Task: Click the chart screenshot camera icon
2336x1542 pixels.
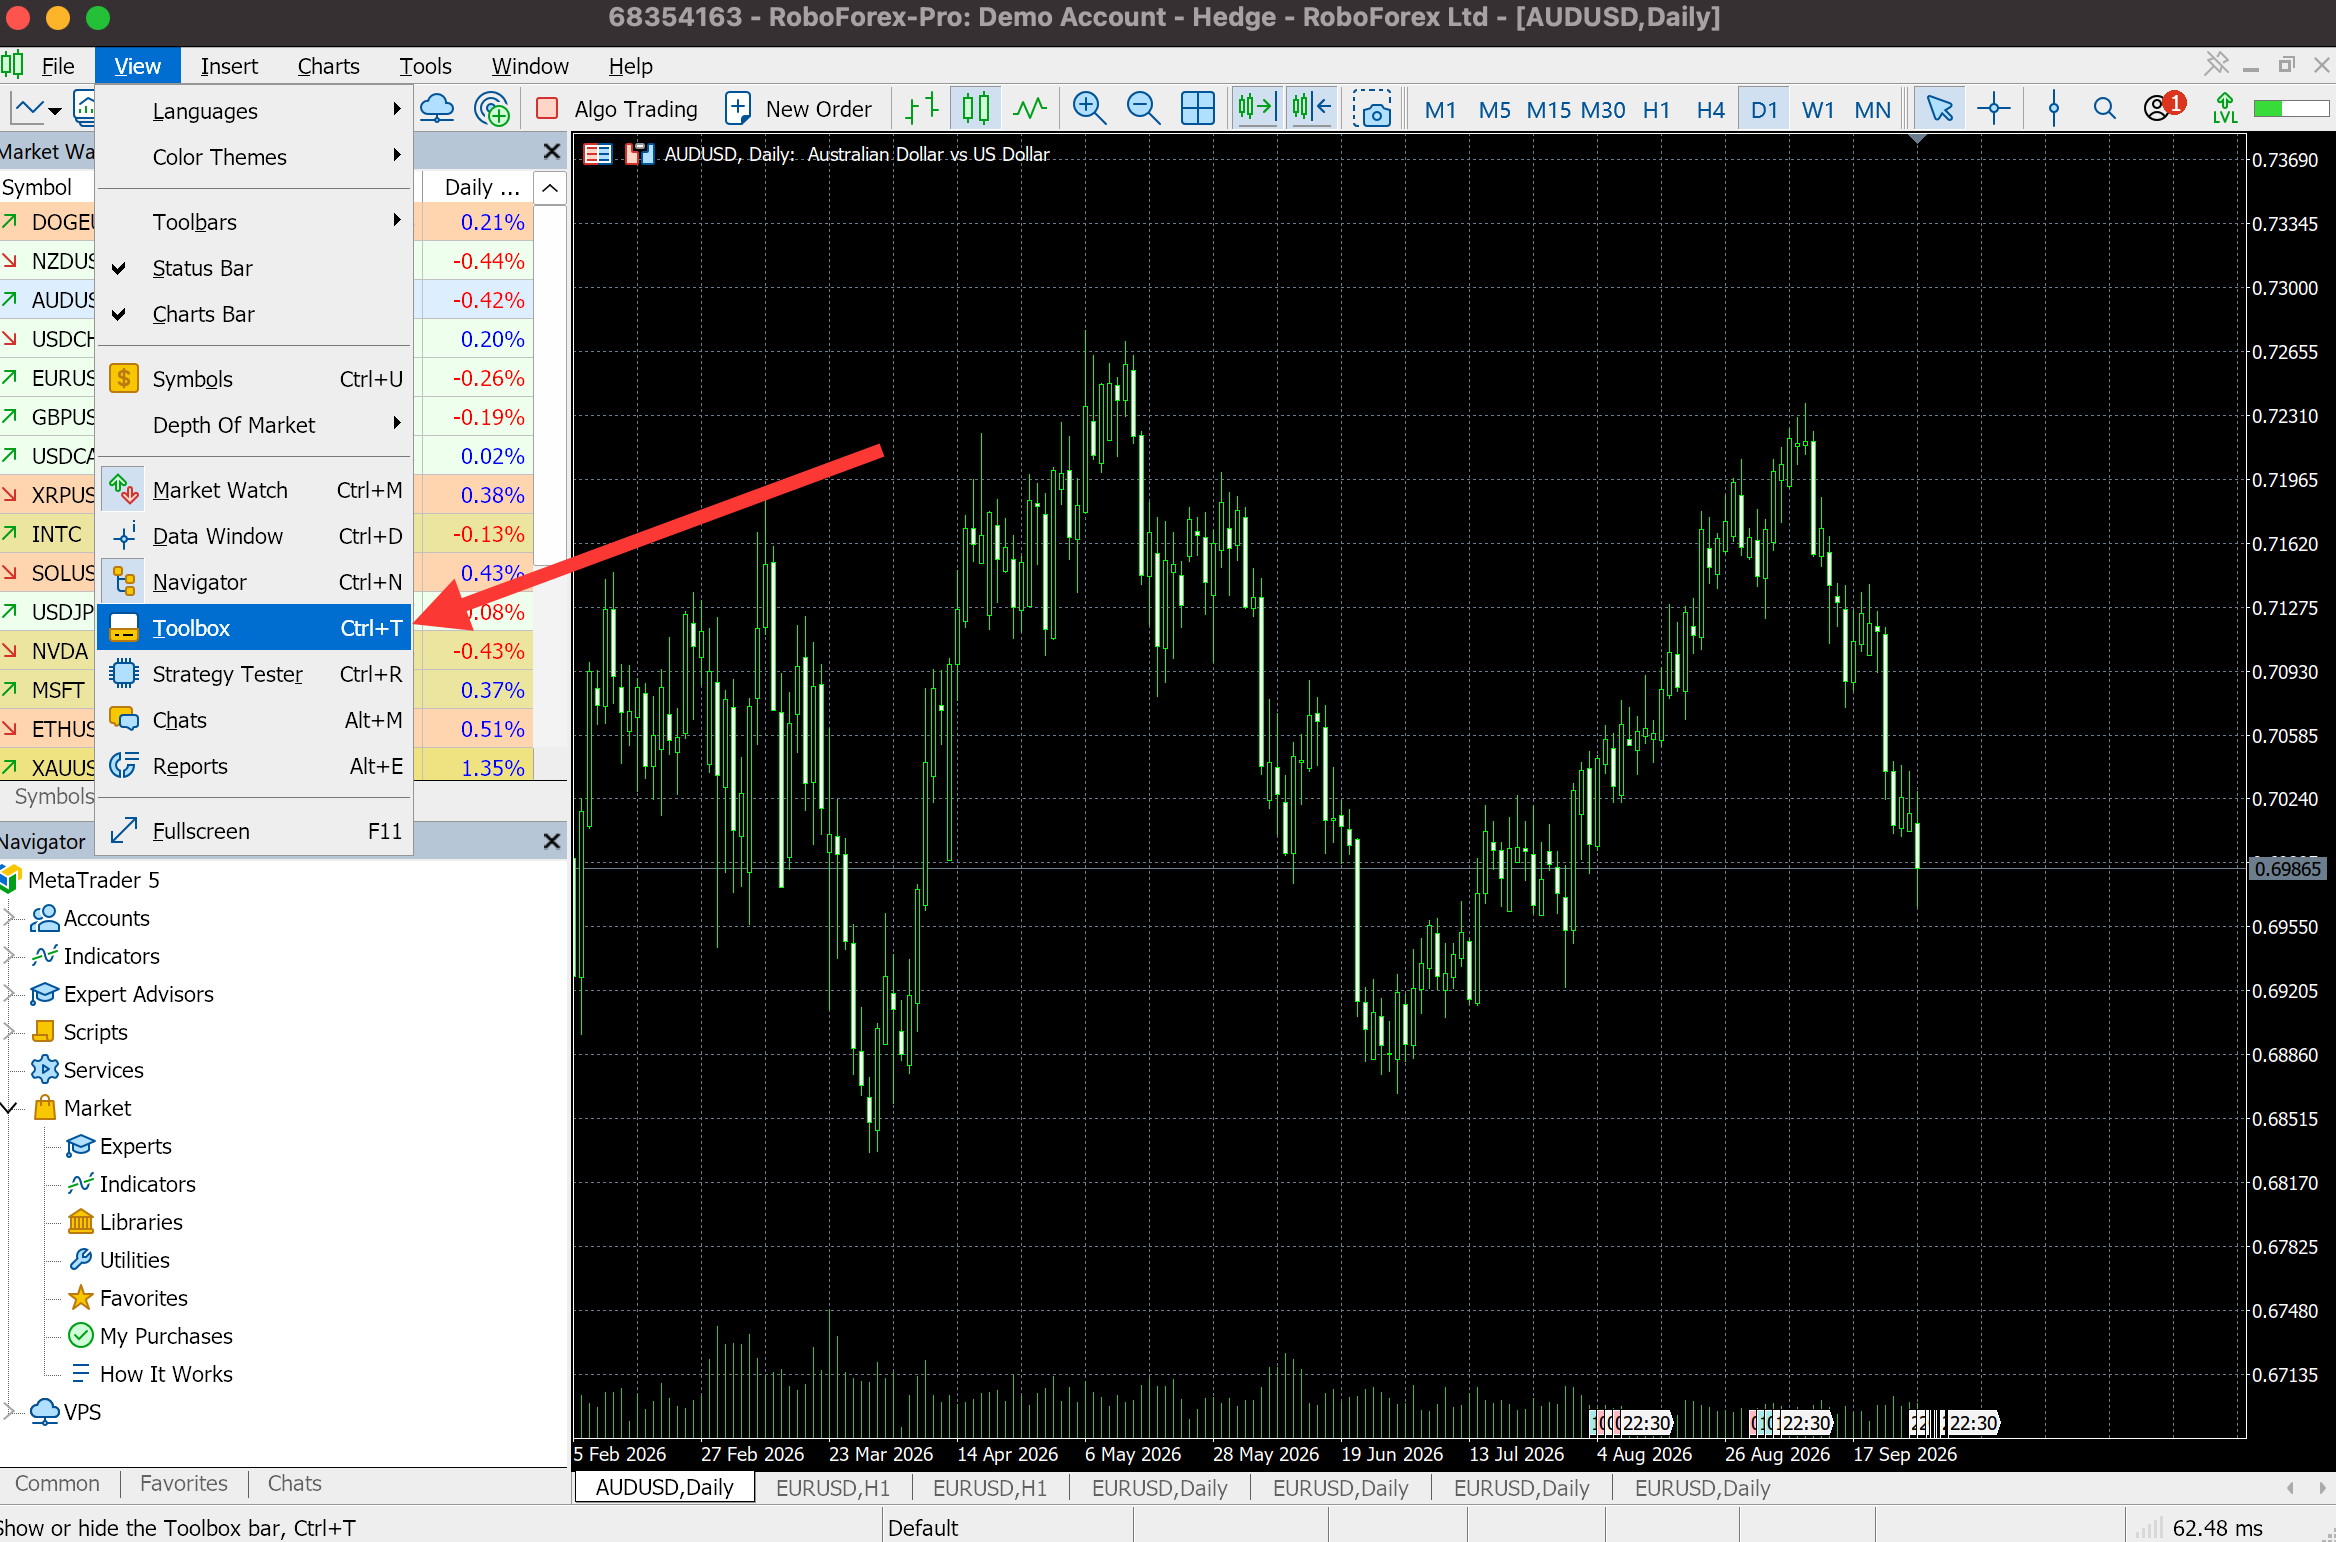Action: [x=1372, y=108]
